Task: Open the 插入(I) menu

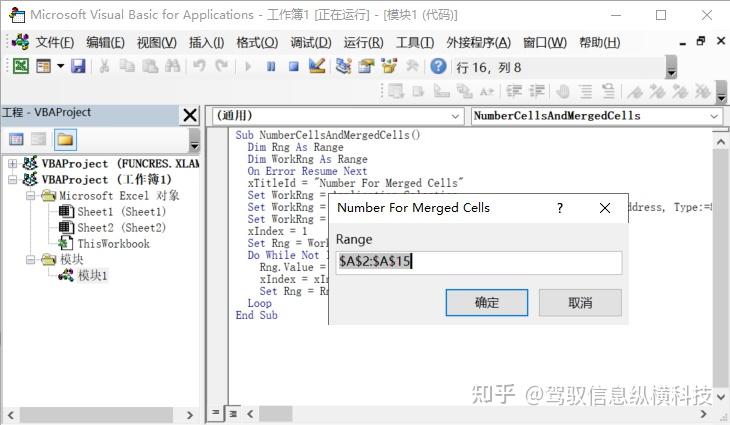Action: point(207,43)
